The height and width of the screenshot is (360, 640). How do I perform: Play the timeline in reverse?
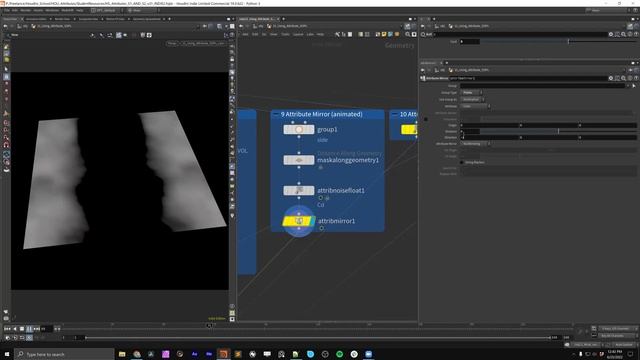coord(15,329)
